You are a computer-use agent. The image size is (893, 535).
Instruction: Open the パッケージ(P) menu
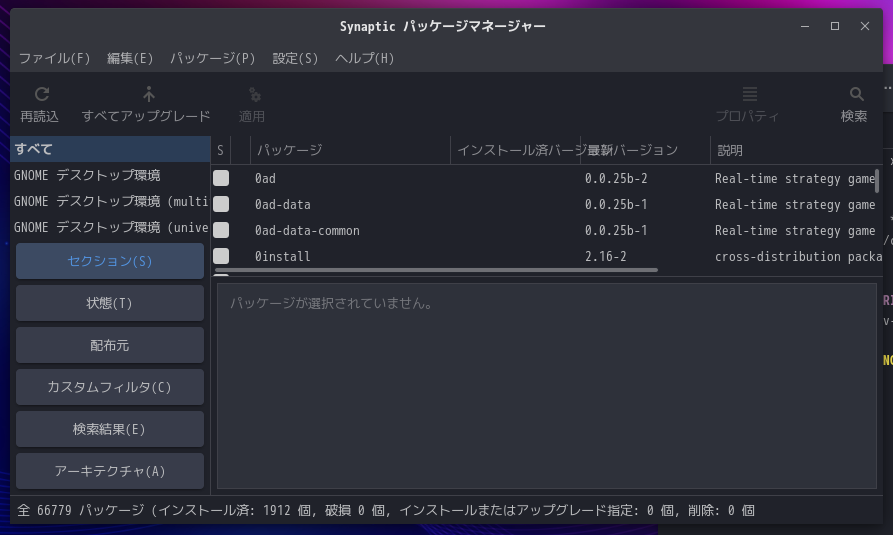click(x=212, y=58)
